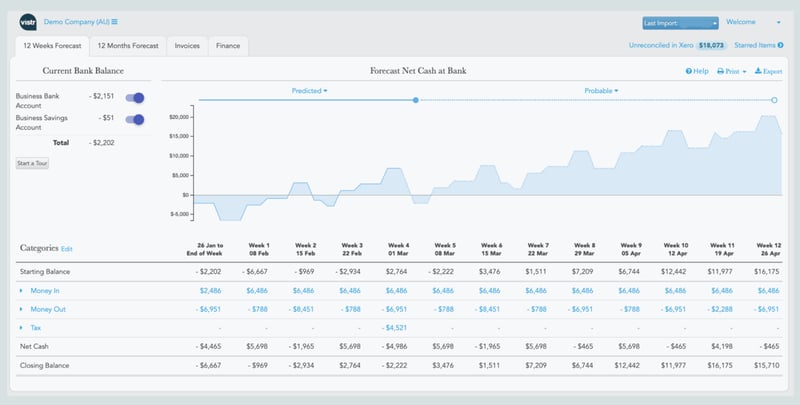The height and width of the screenshot is (405, 800).
Task: Open the Invoices tab
Action: (x=184, y=46)
